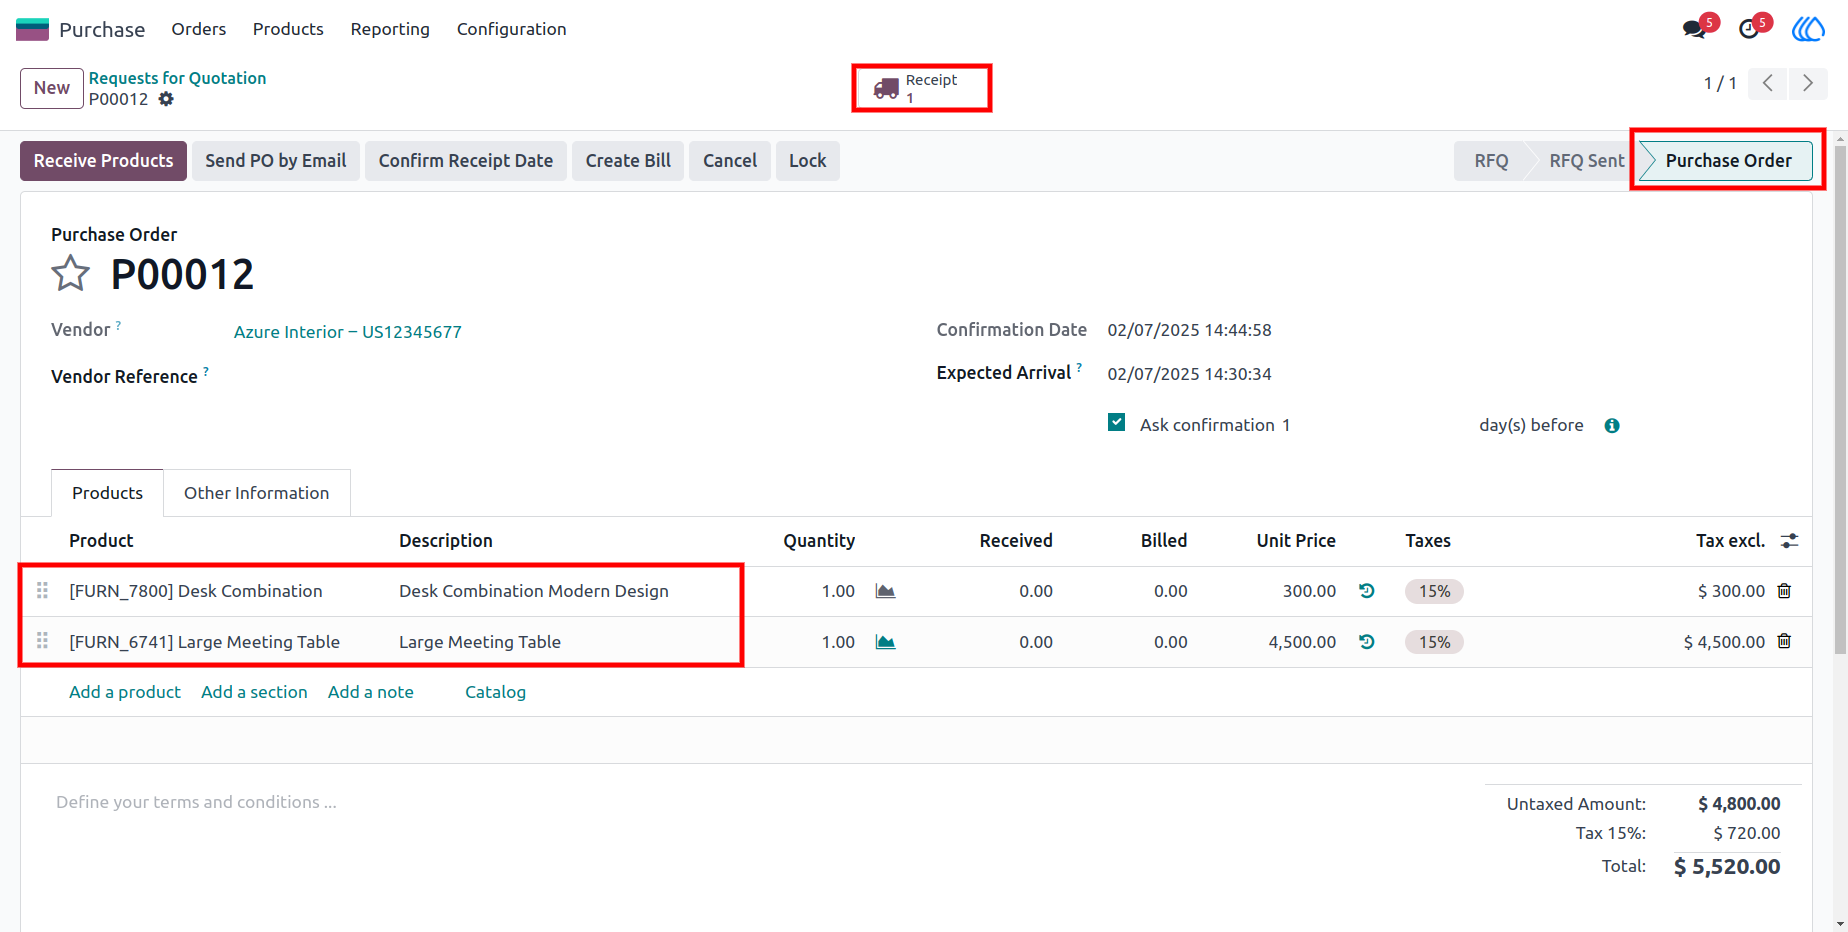This screenshot has height=932, width=1848.
Task: Open optional columns settings icon
Action: (x=1790, y=541)
